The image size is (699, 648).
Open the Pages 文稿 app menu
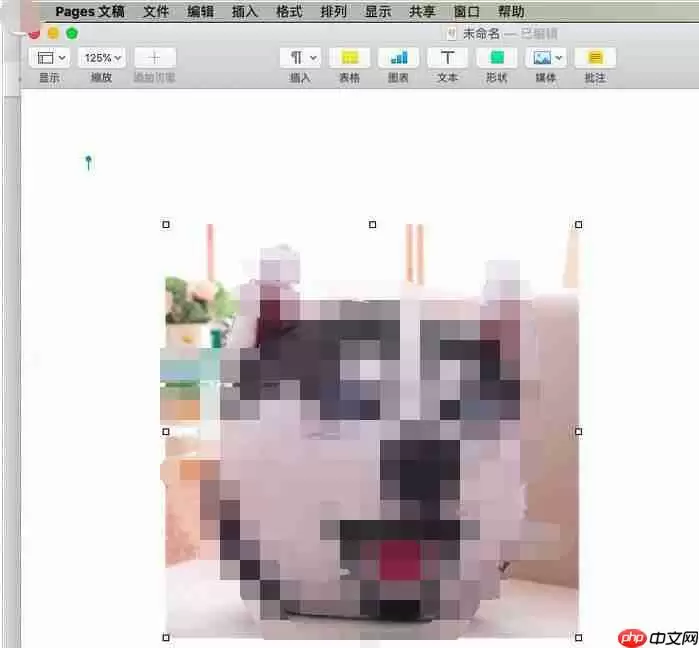pos(90,11)
